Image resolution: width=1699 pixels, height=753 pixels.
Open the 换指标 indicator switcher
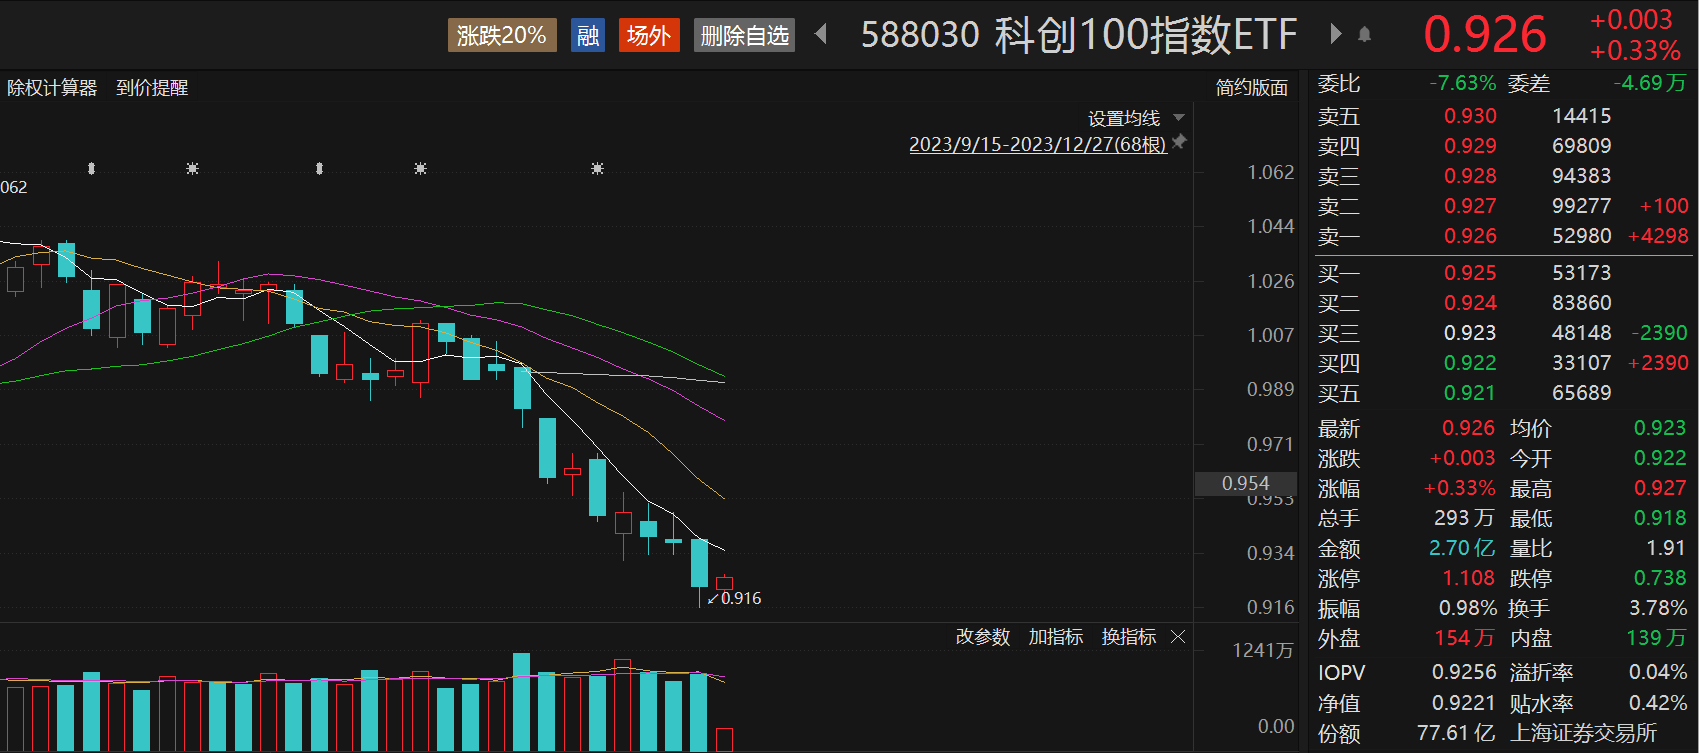click(x=1128, y=637)
